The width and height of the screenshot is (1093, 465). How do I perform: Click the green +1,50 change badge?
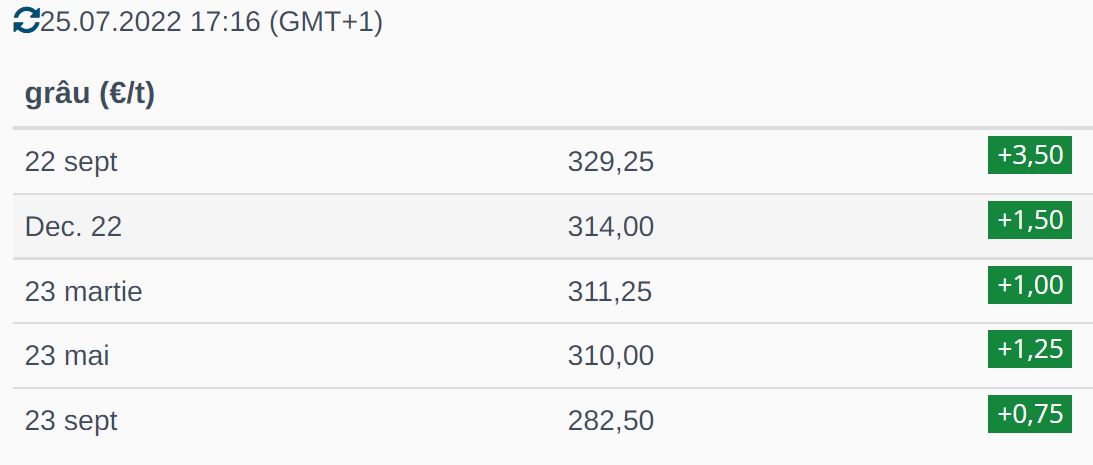[1029, 220]
